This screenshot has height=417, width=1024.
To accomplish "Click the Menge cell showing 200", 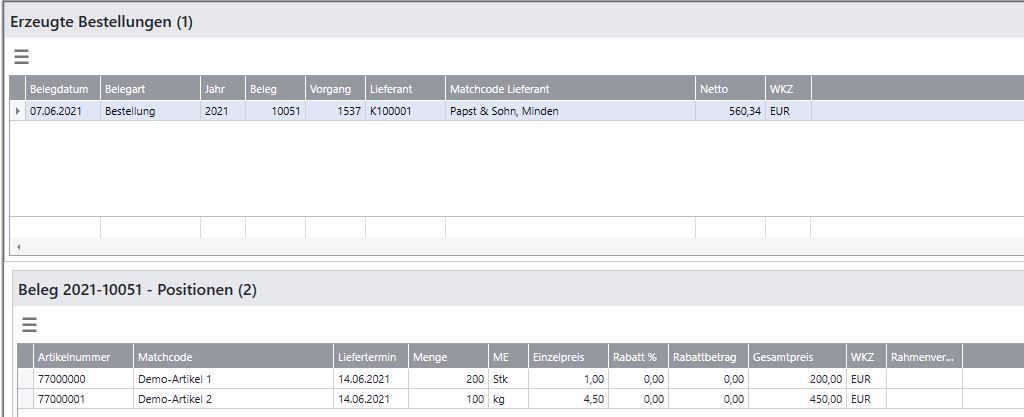I will coord(448,379).
